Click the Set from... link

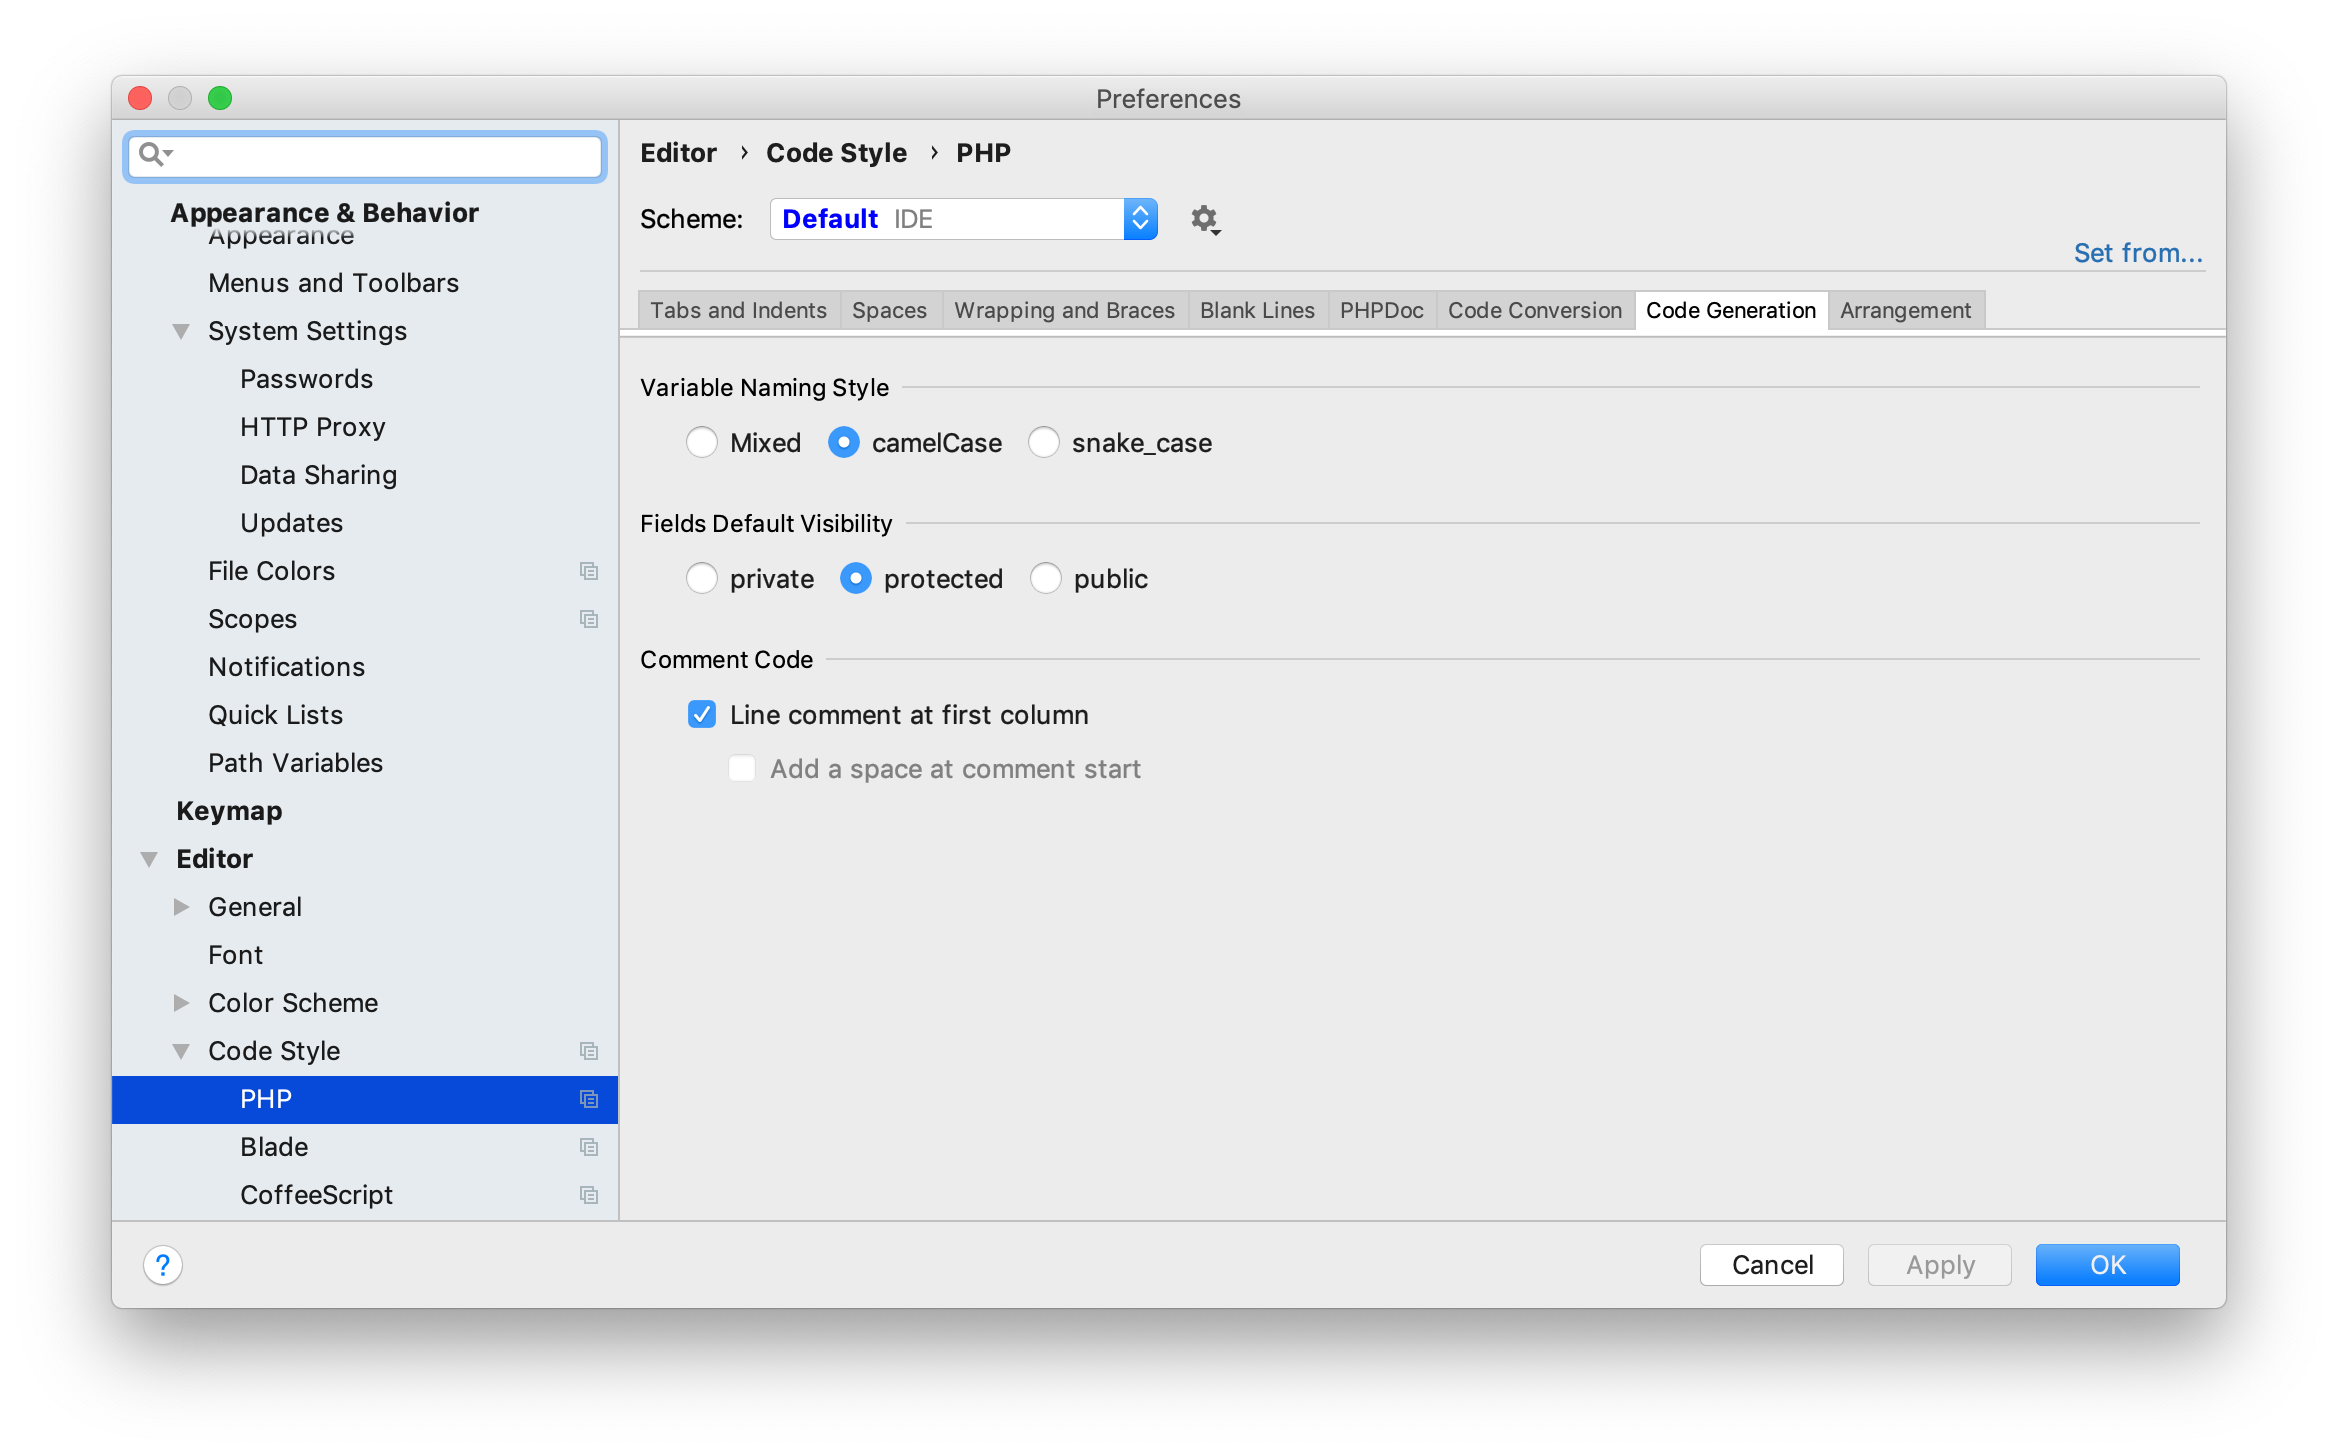(x=2138, y=253)
